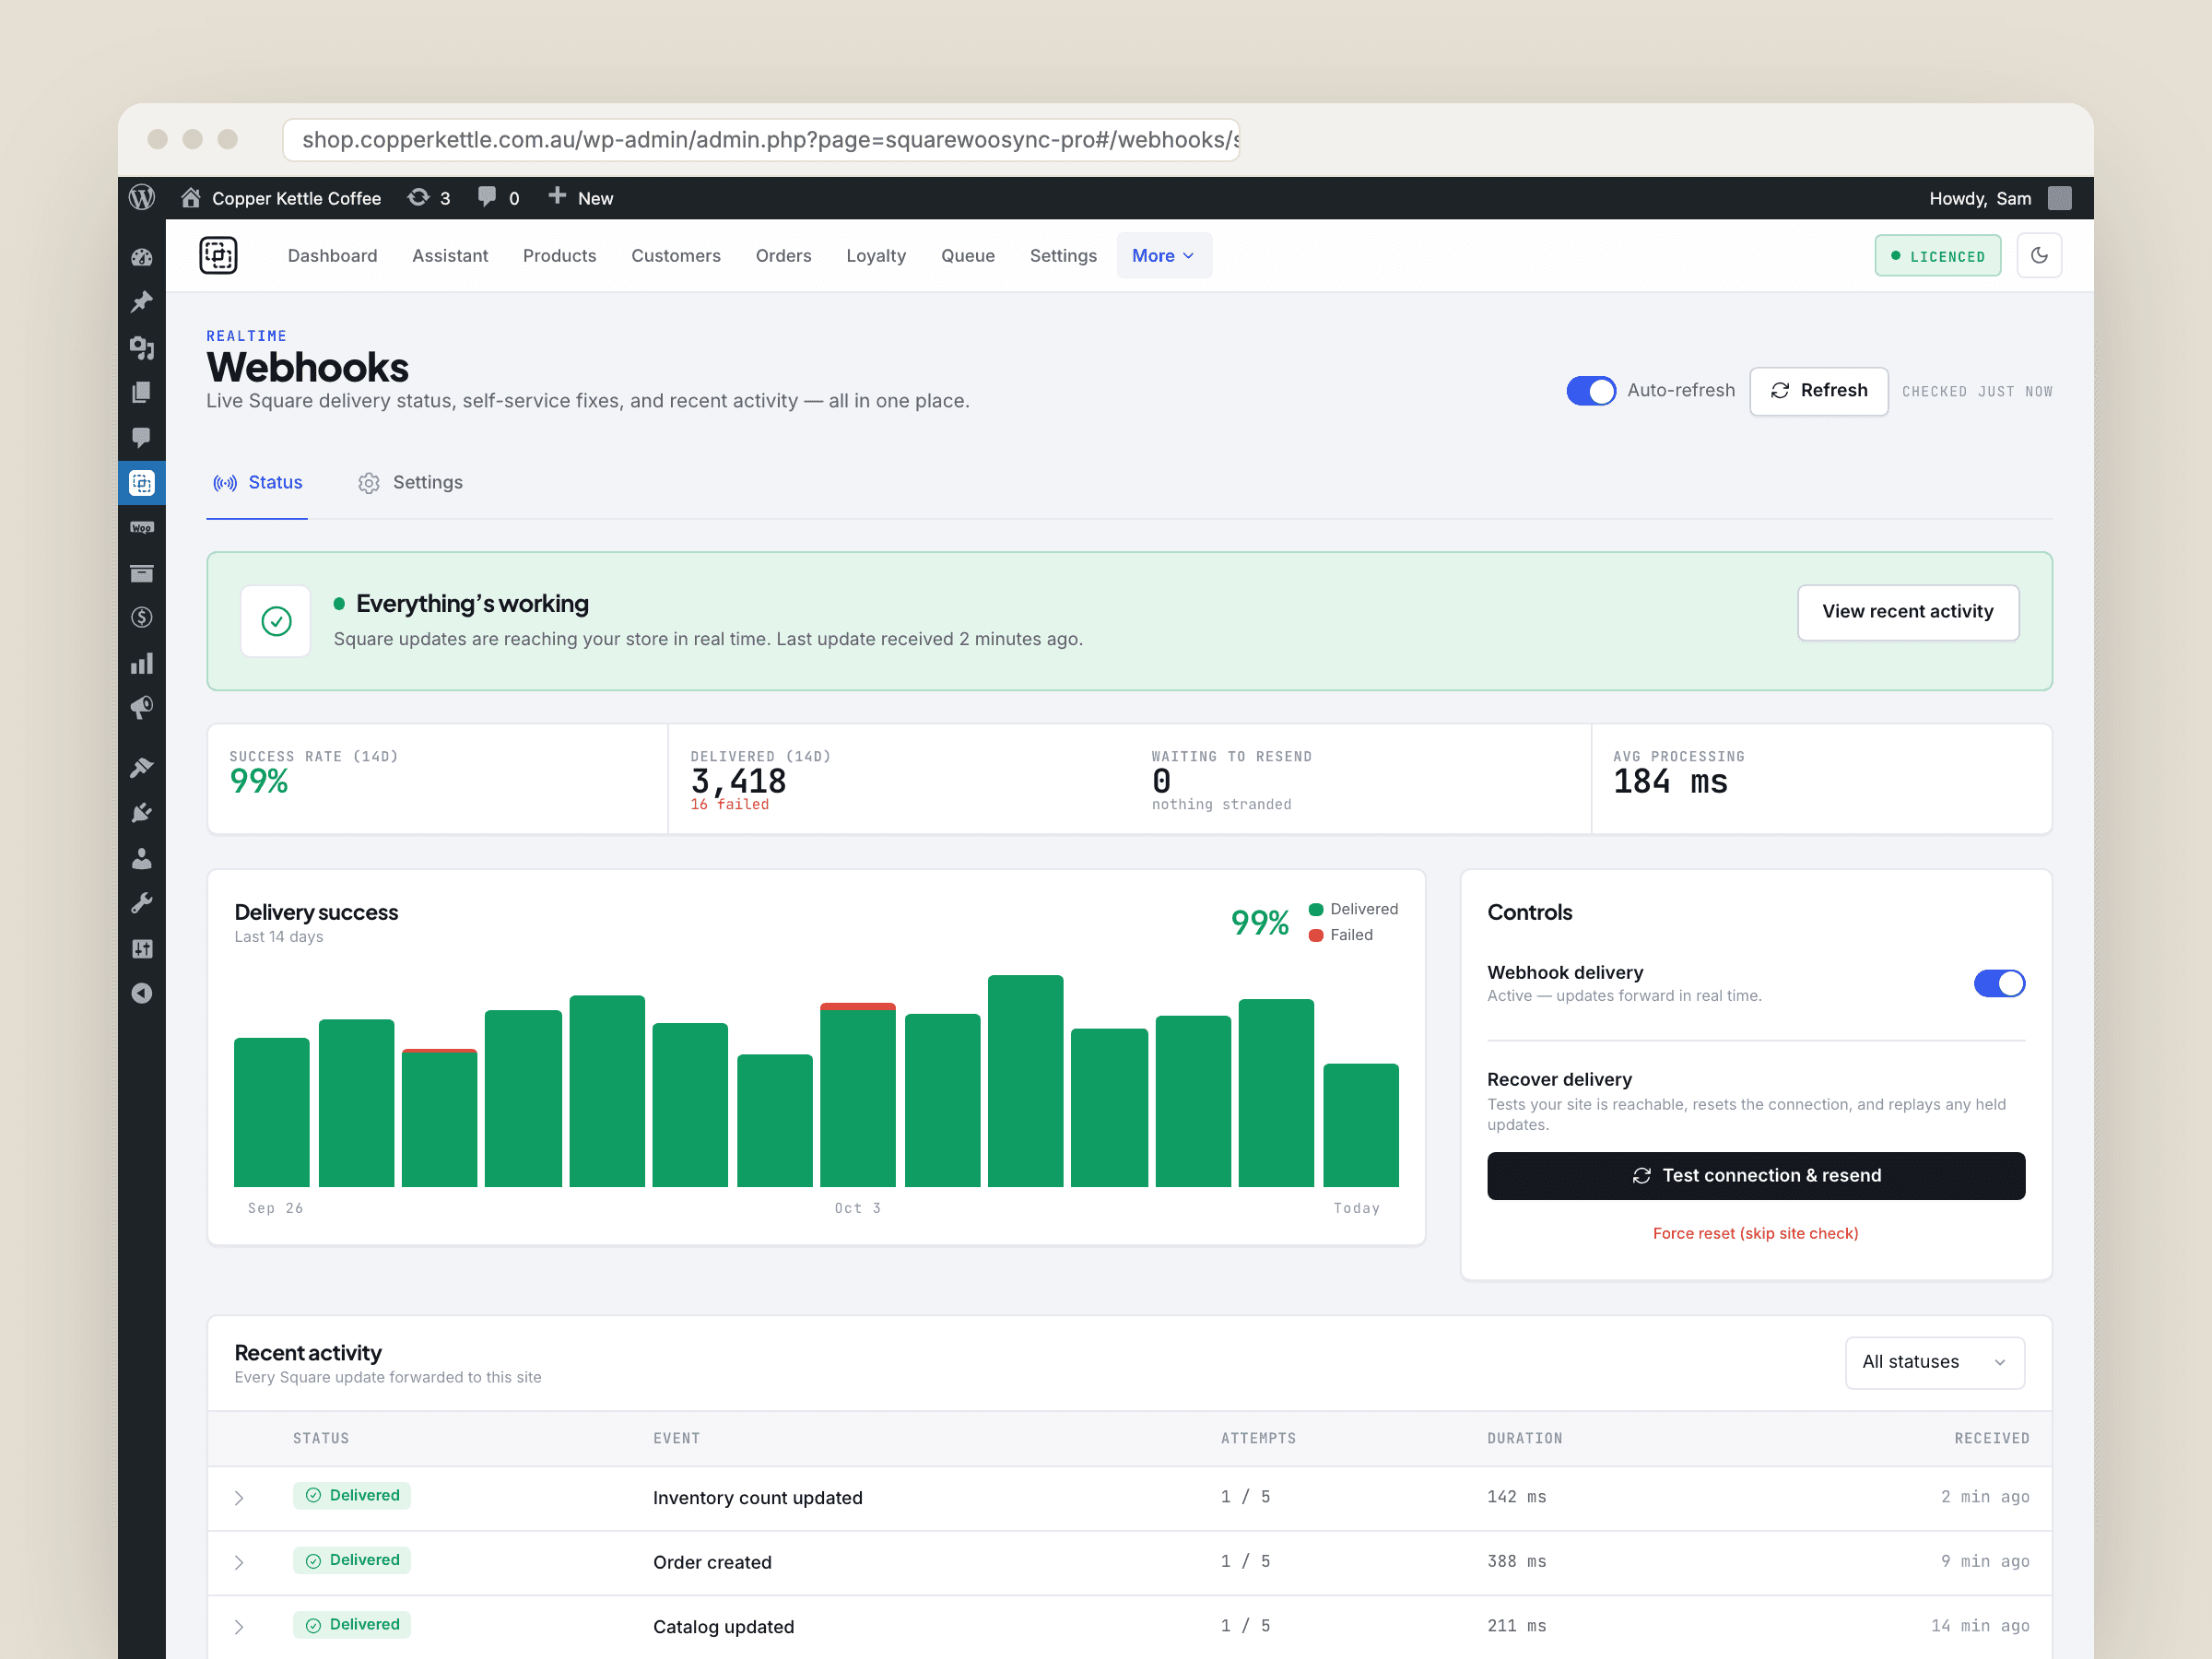Open Appearance brush sidebar icon
Image resolution: width=2212 pixels, height=1659 pixels.
(x=142, y=767)
